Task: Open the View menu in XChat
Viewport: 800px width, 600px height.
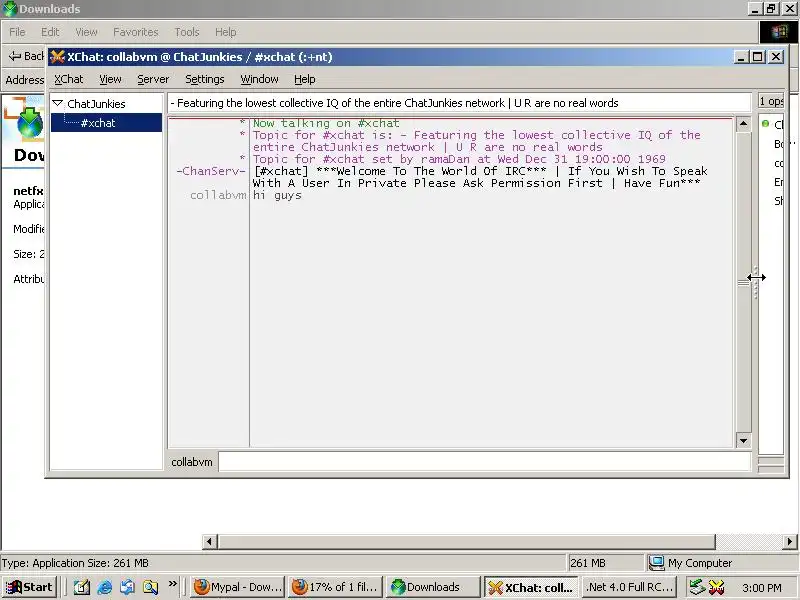Action: pos(110,79)
